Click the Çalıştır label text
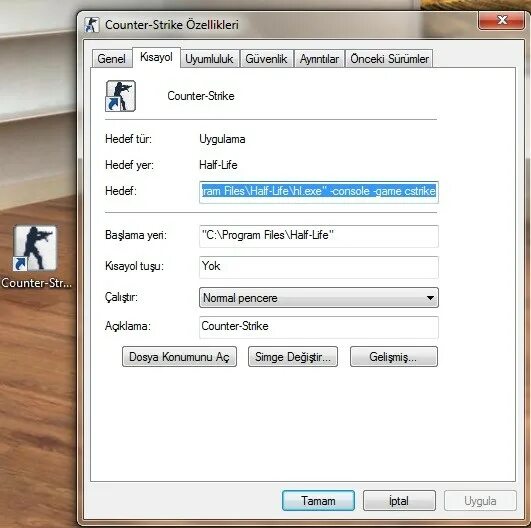The height and width of the screenshot is (528, 531). click(121, 297)
